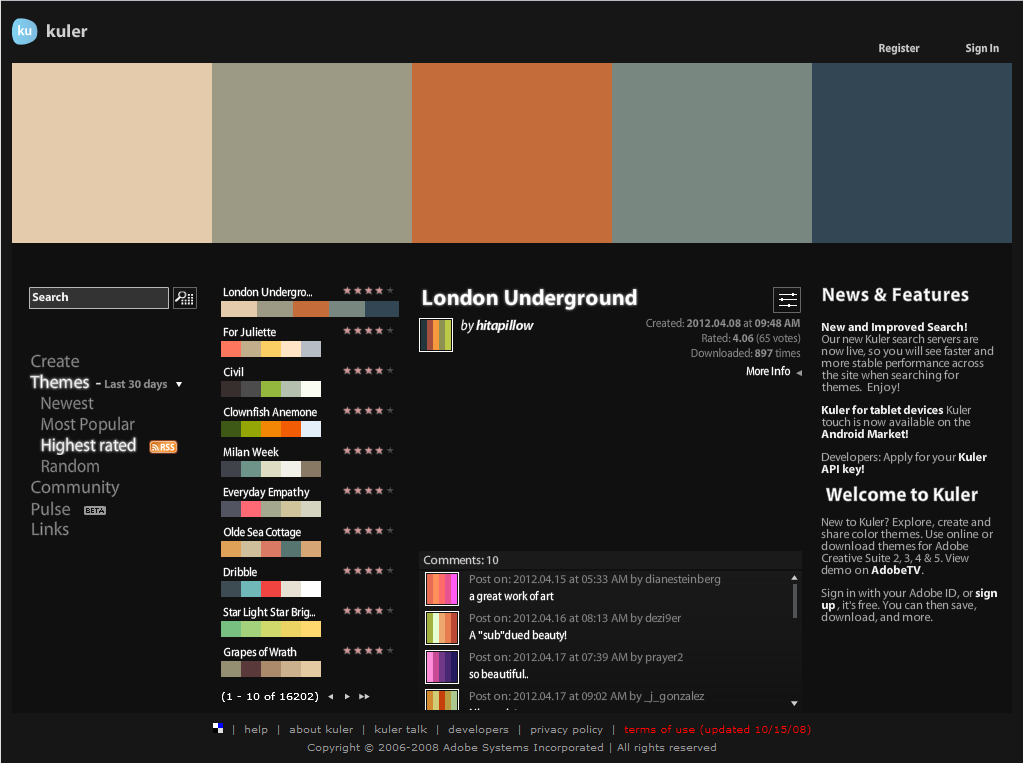The image size is (1023, 763).
Task: Open the Community section
Action: (75, 488)
